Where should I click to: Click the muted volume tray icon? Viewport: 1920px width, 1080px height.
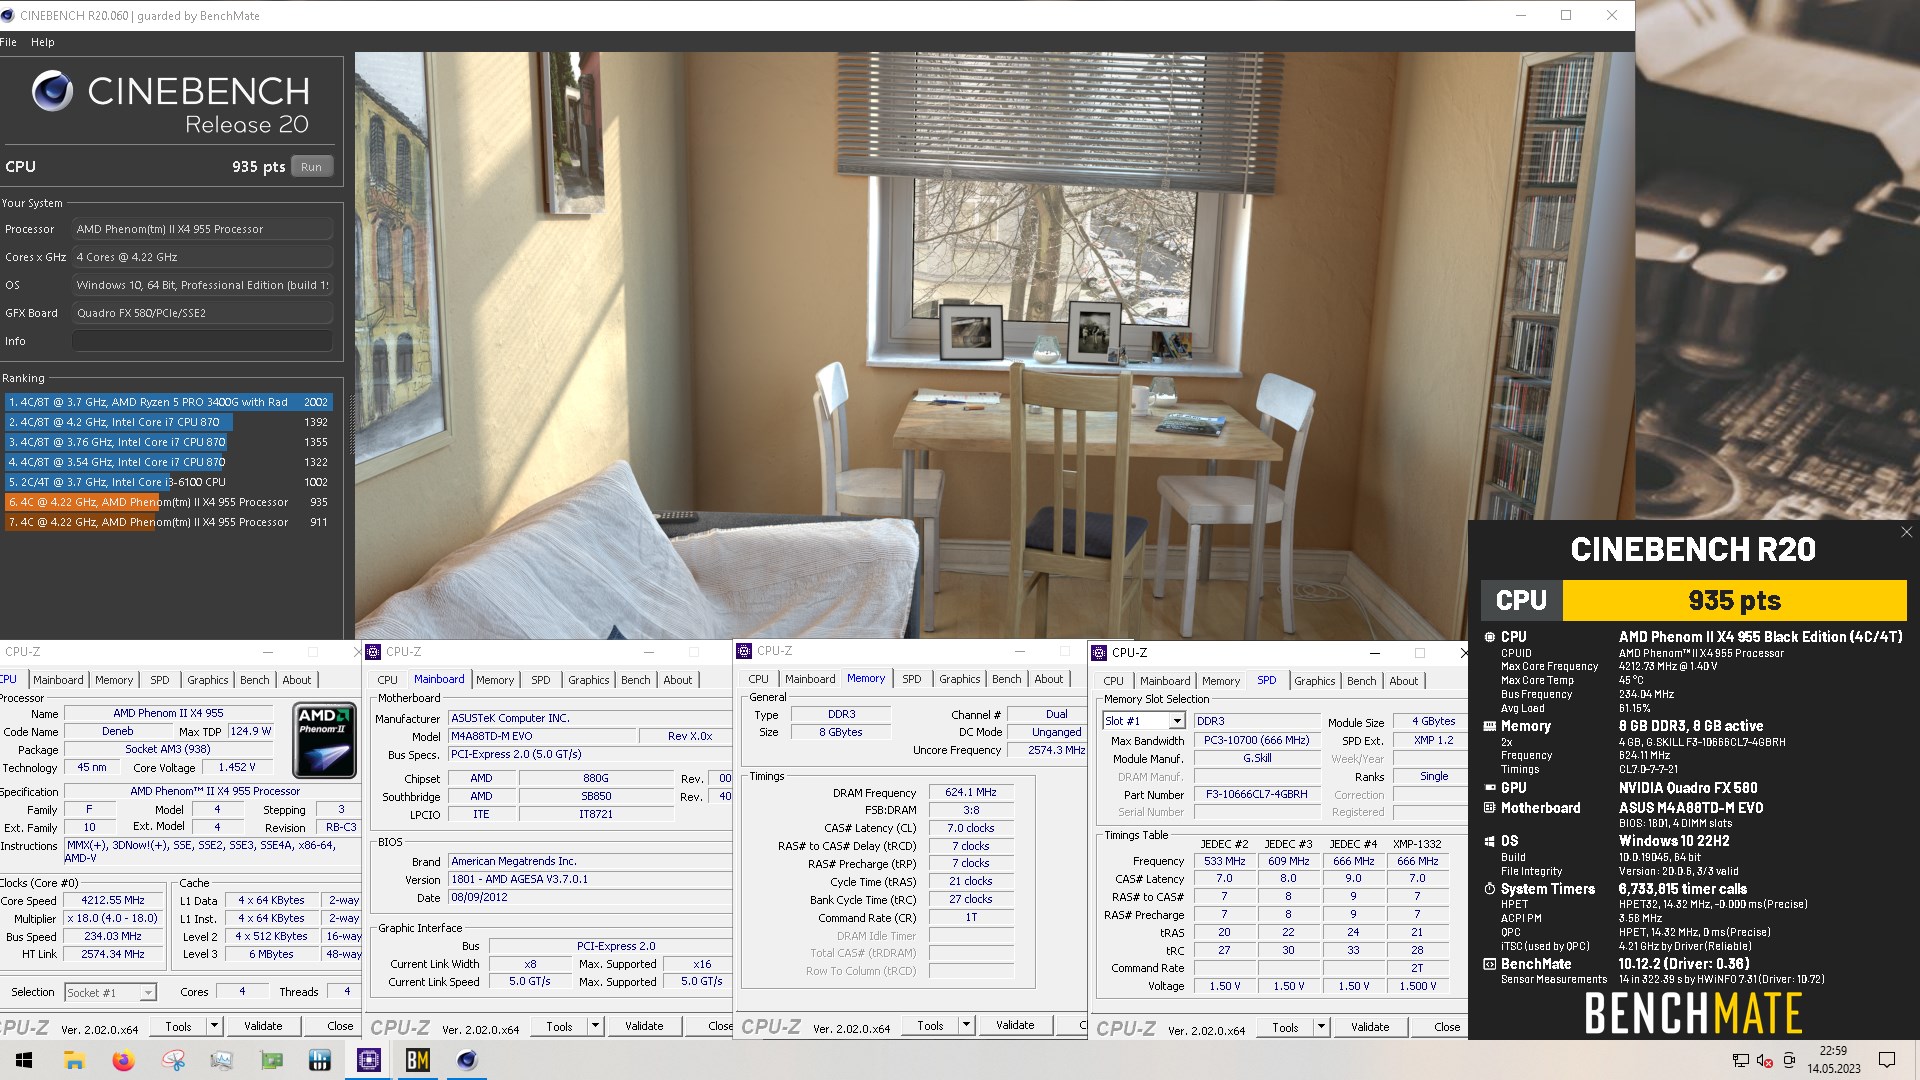pos(1765,1060)
